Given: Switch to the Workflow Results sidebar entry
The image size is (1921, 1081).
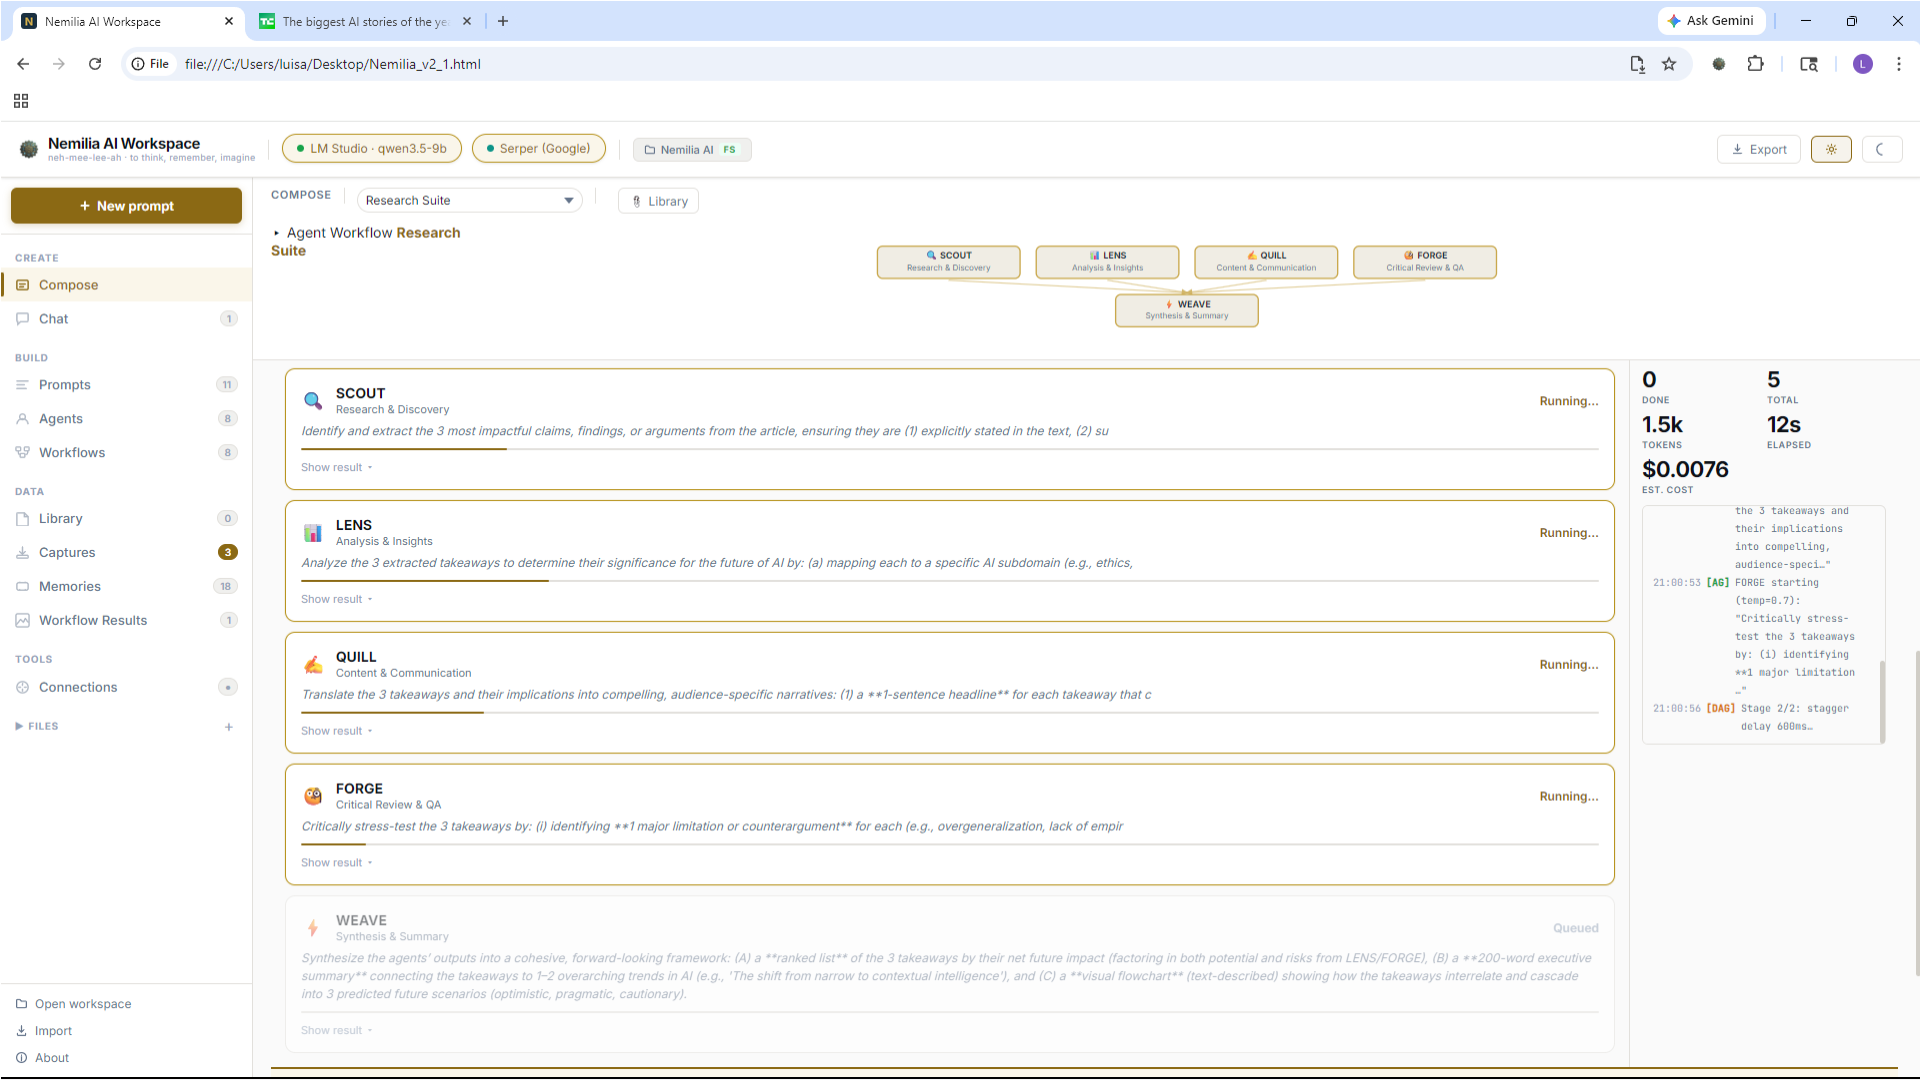Looking at the screenshot, I should click(93, 620).
